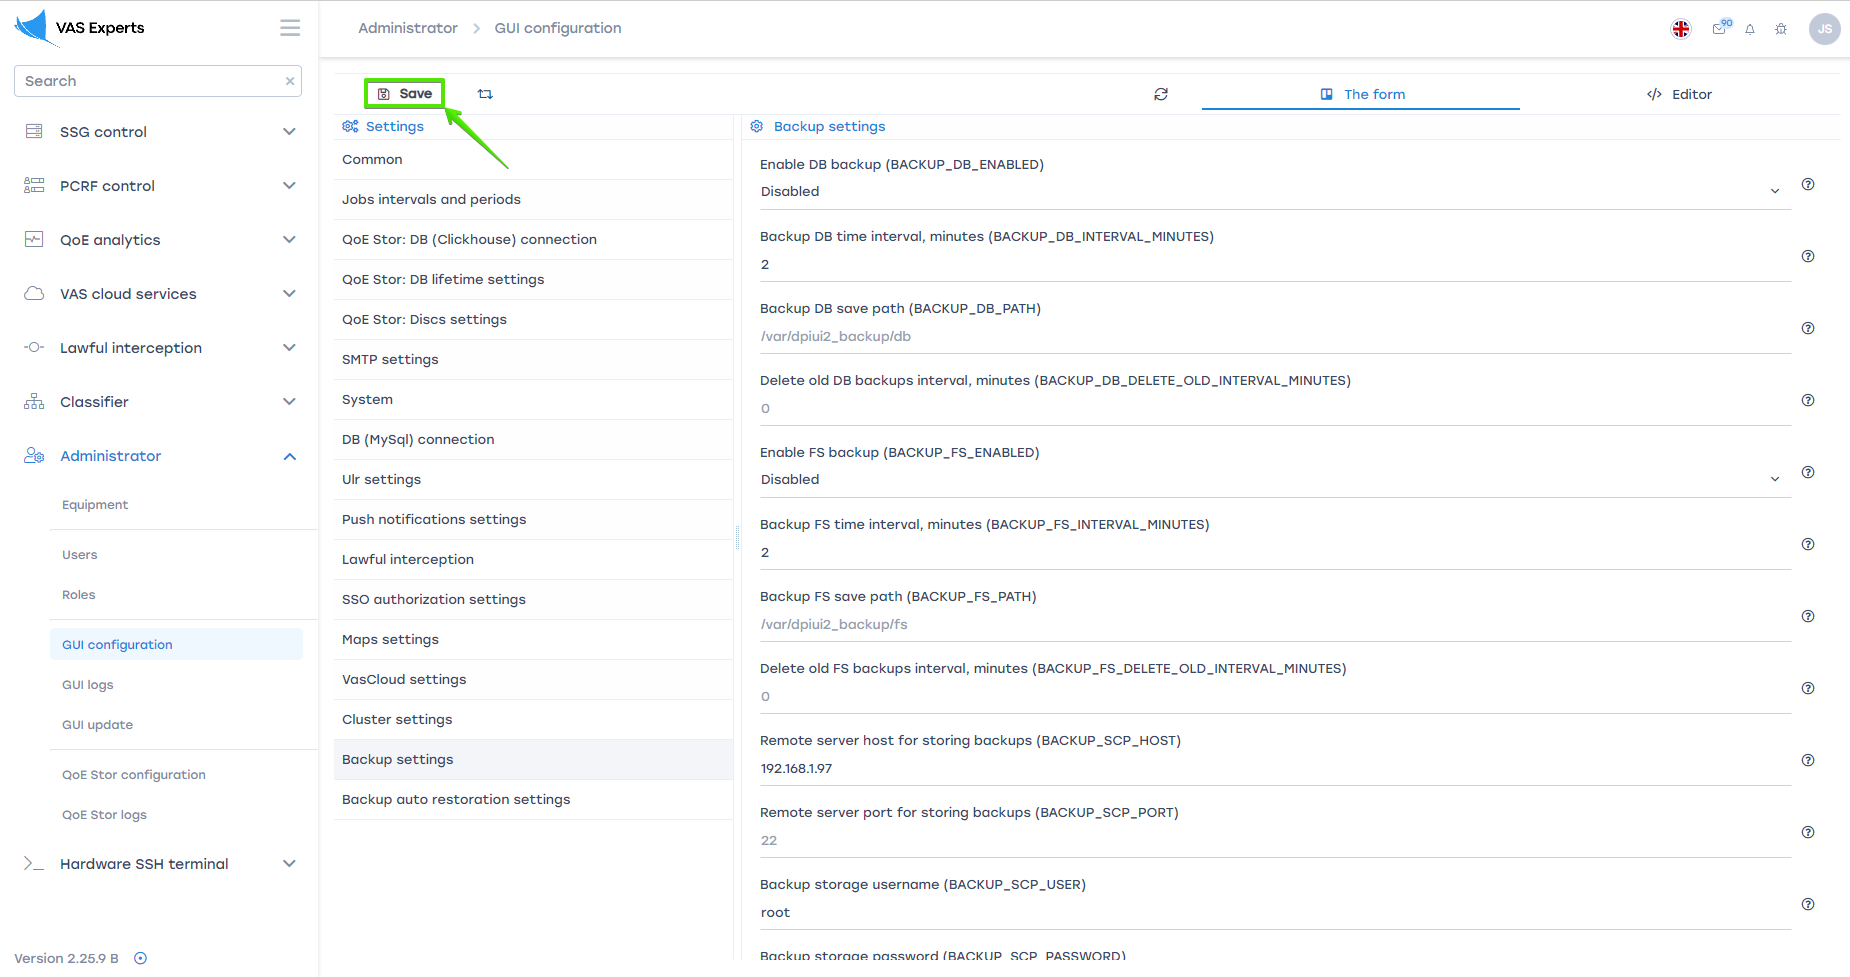Click the retweet-style arrows icon beside Save
The width and height of the screenshot is (1850, 977).
485,94
